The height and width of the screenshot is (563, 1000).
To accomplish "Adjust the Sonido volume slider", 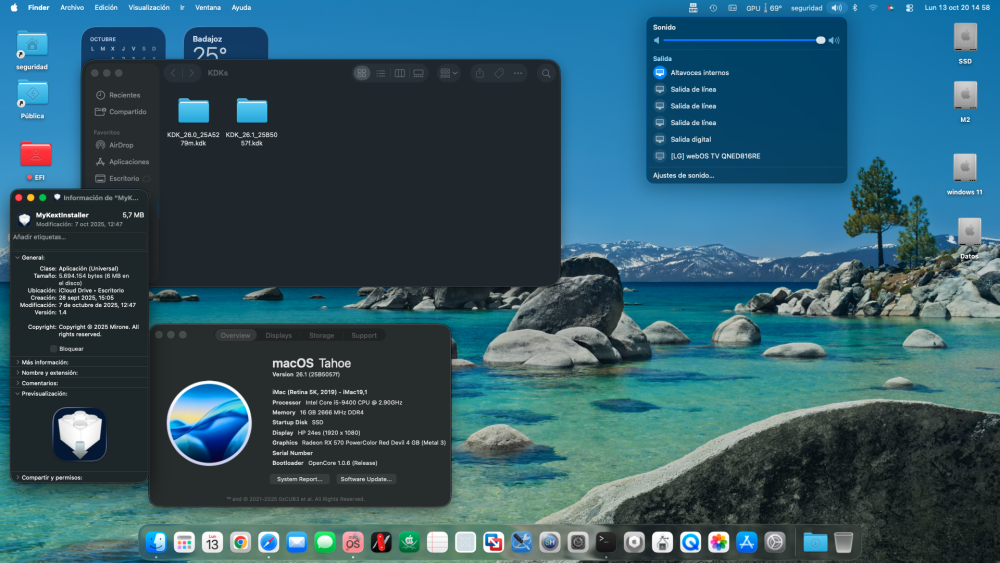I will coord(744,40).
